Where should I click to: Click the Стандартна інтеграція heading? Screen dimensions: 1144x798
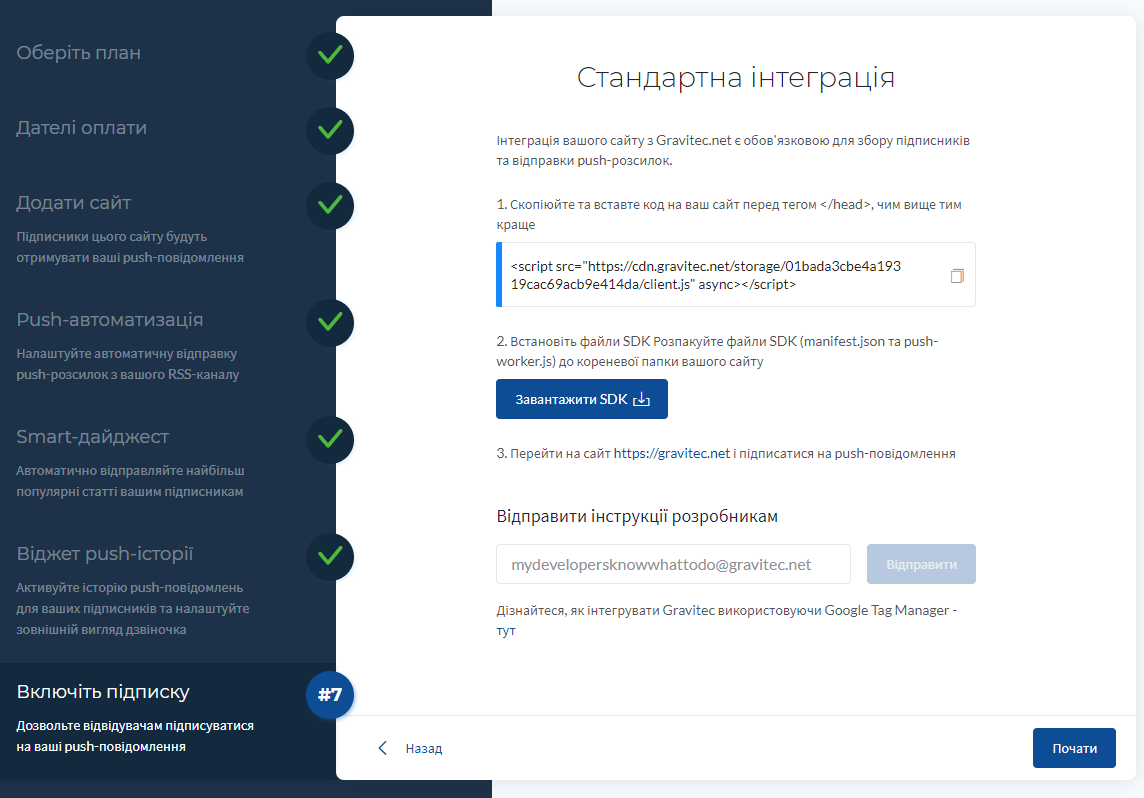[x=735, y=77]
